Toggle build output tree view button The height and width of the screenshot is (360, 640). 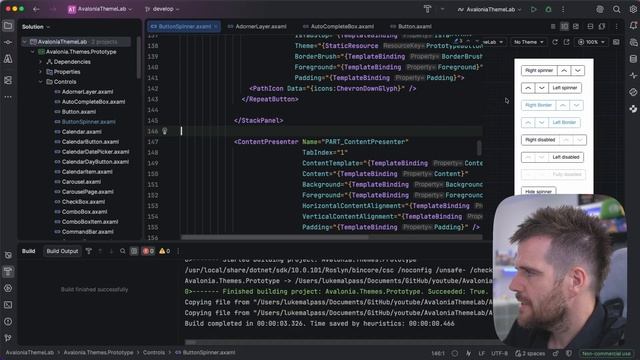point(134,251)
